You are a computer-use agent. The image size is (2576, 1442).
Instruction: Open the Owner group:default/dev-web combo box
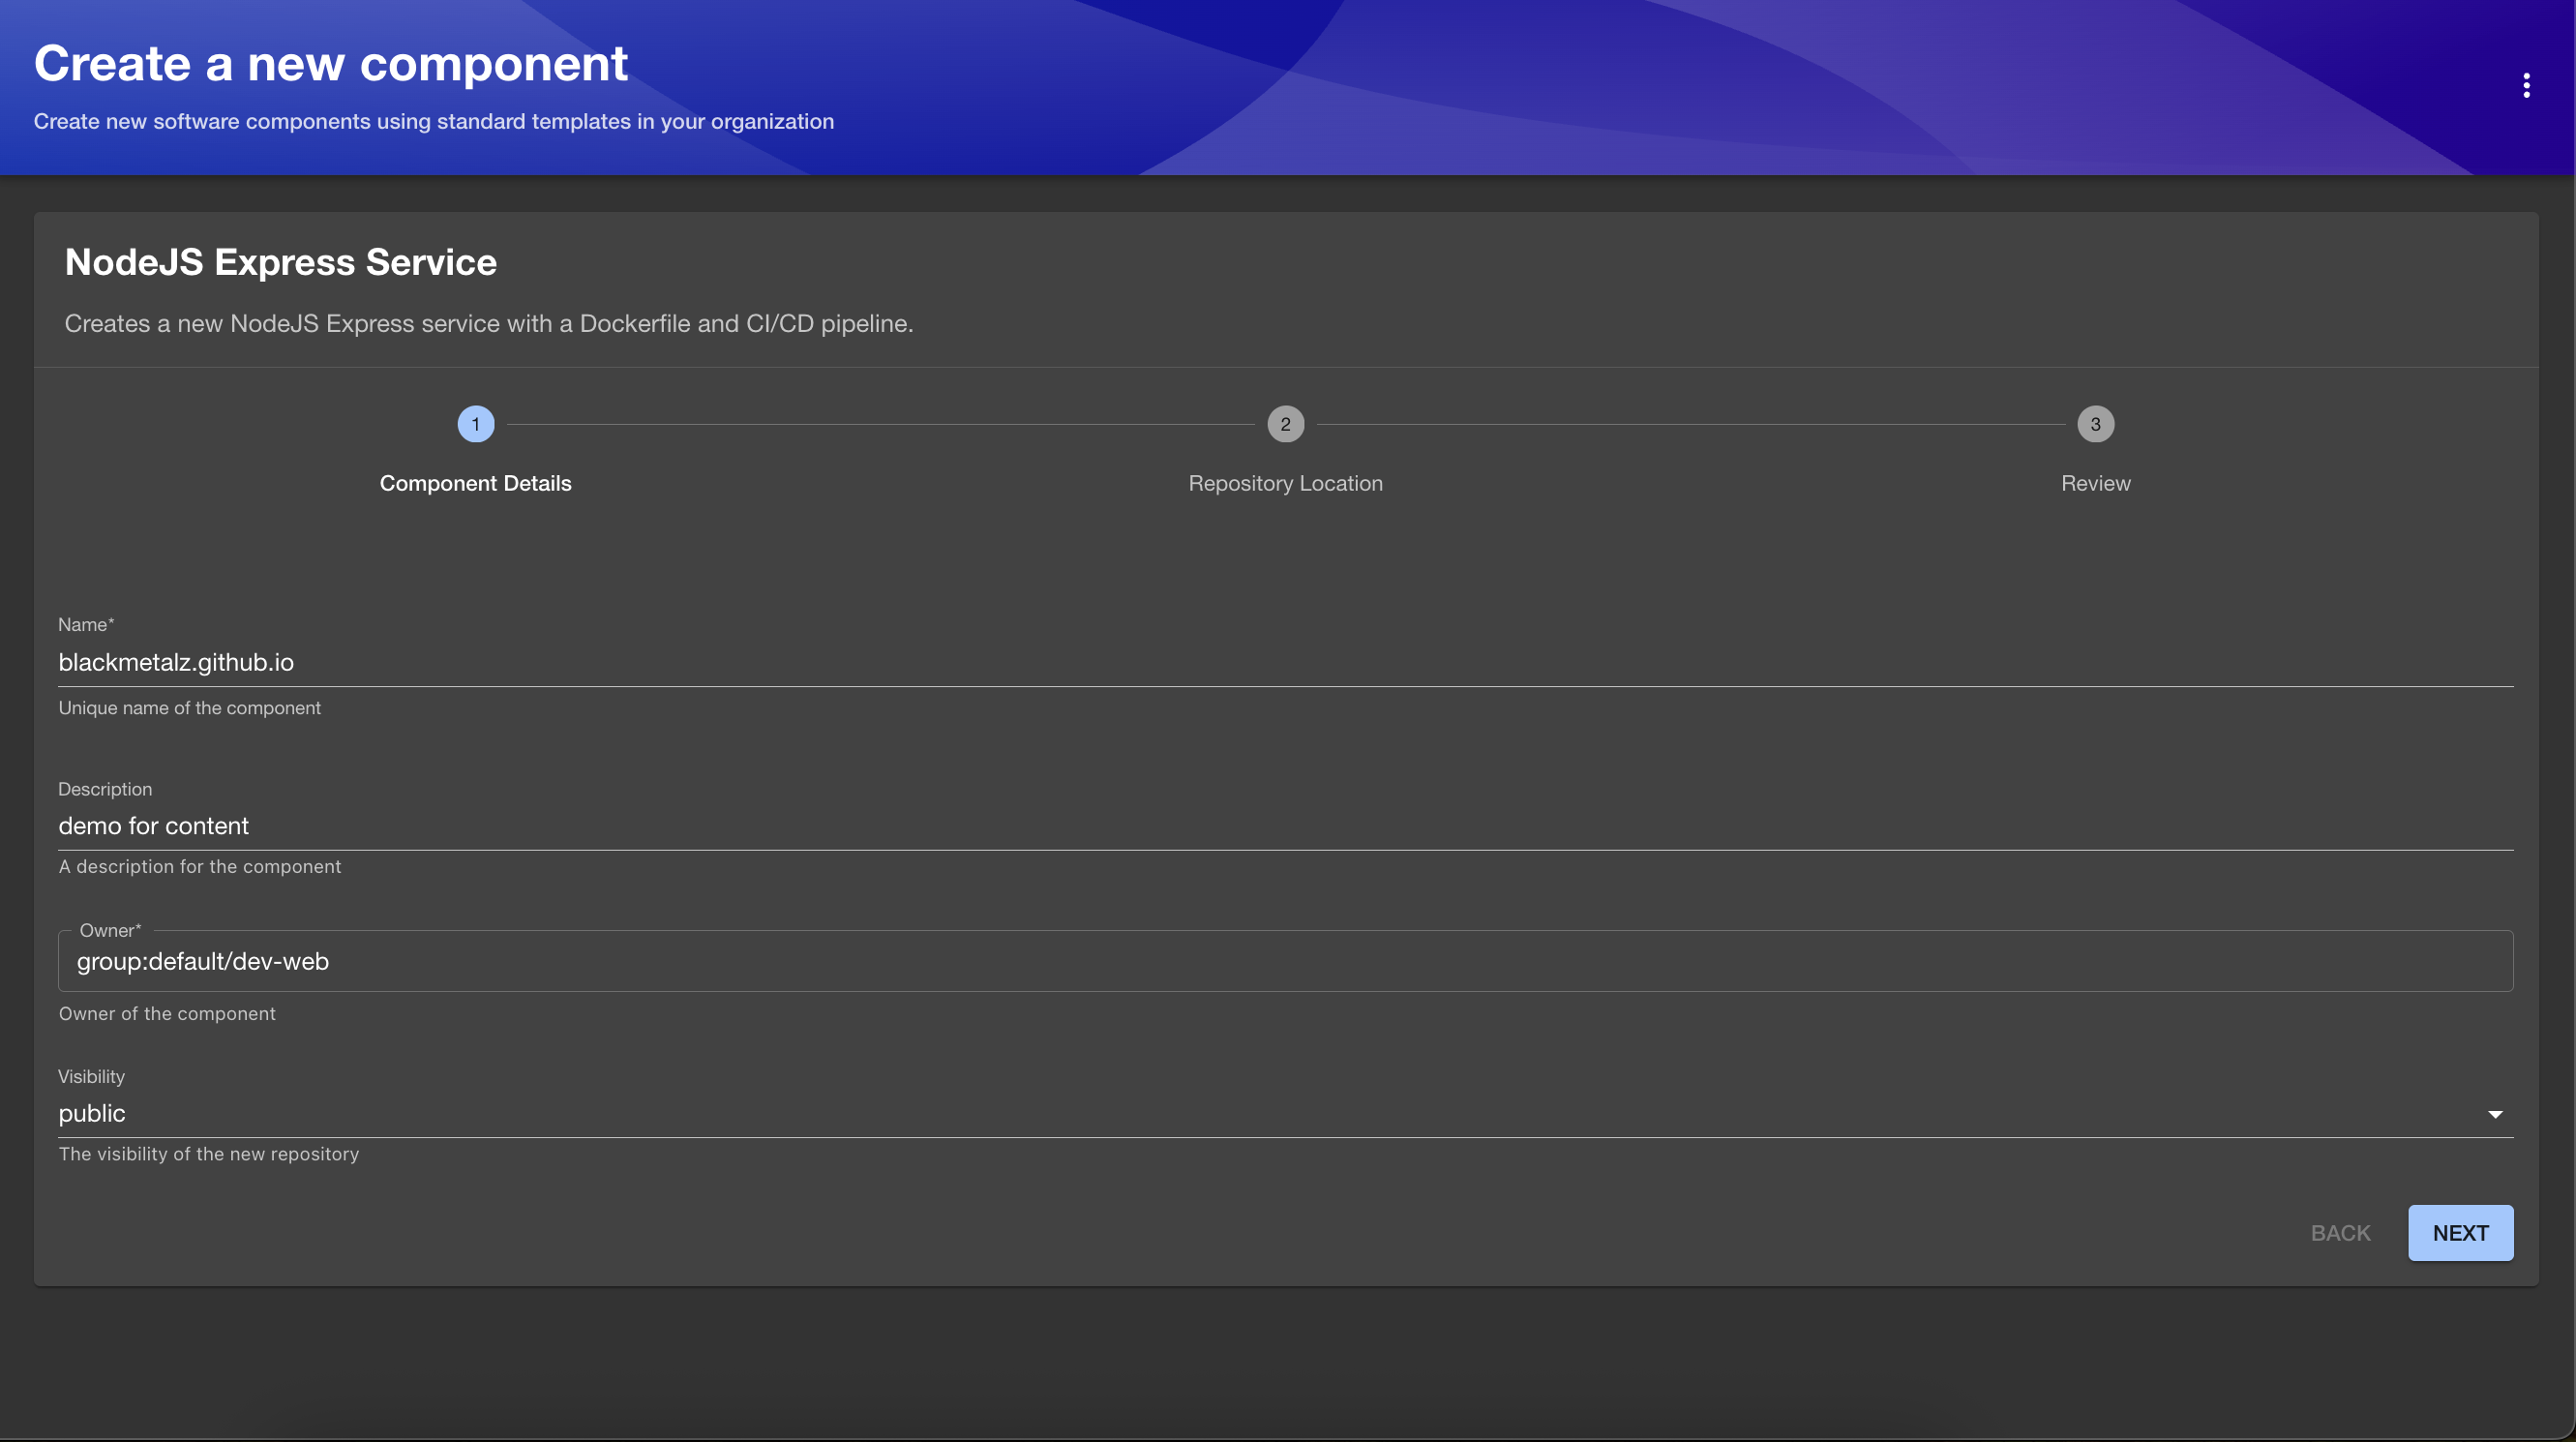[1285, 961]
